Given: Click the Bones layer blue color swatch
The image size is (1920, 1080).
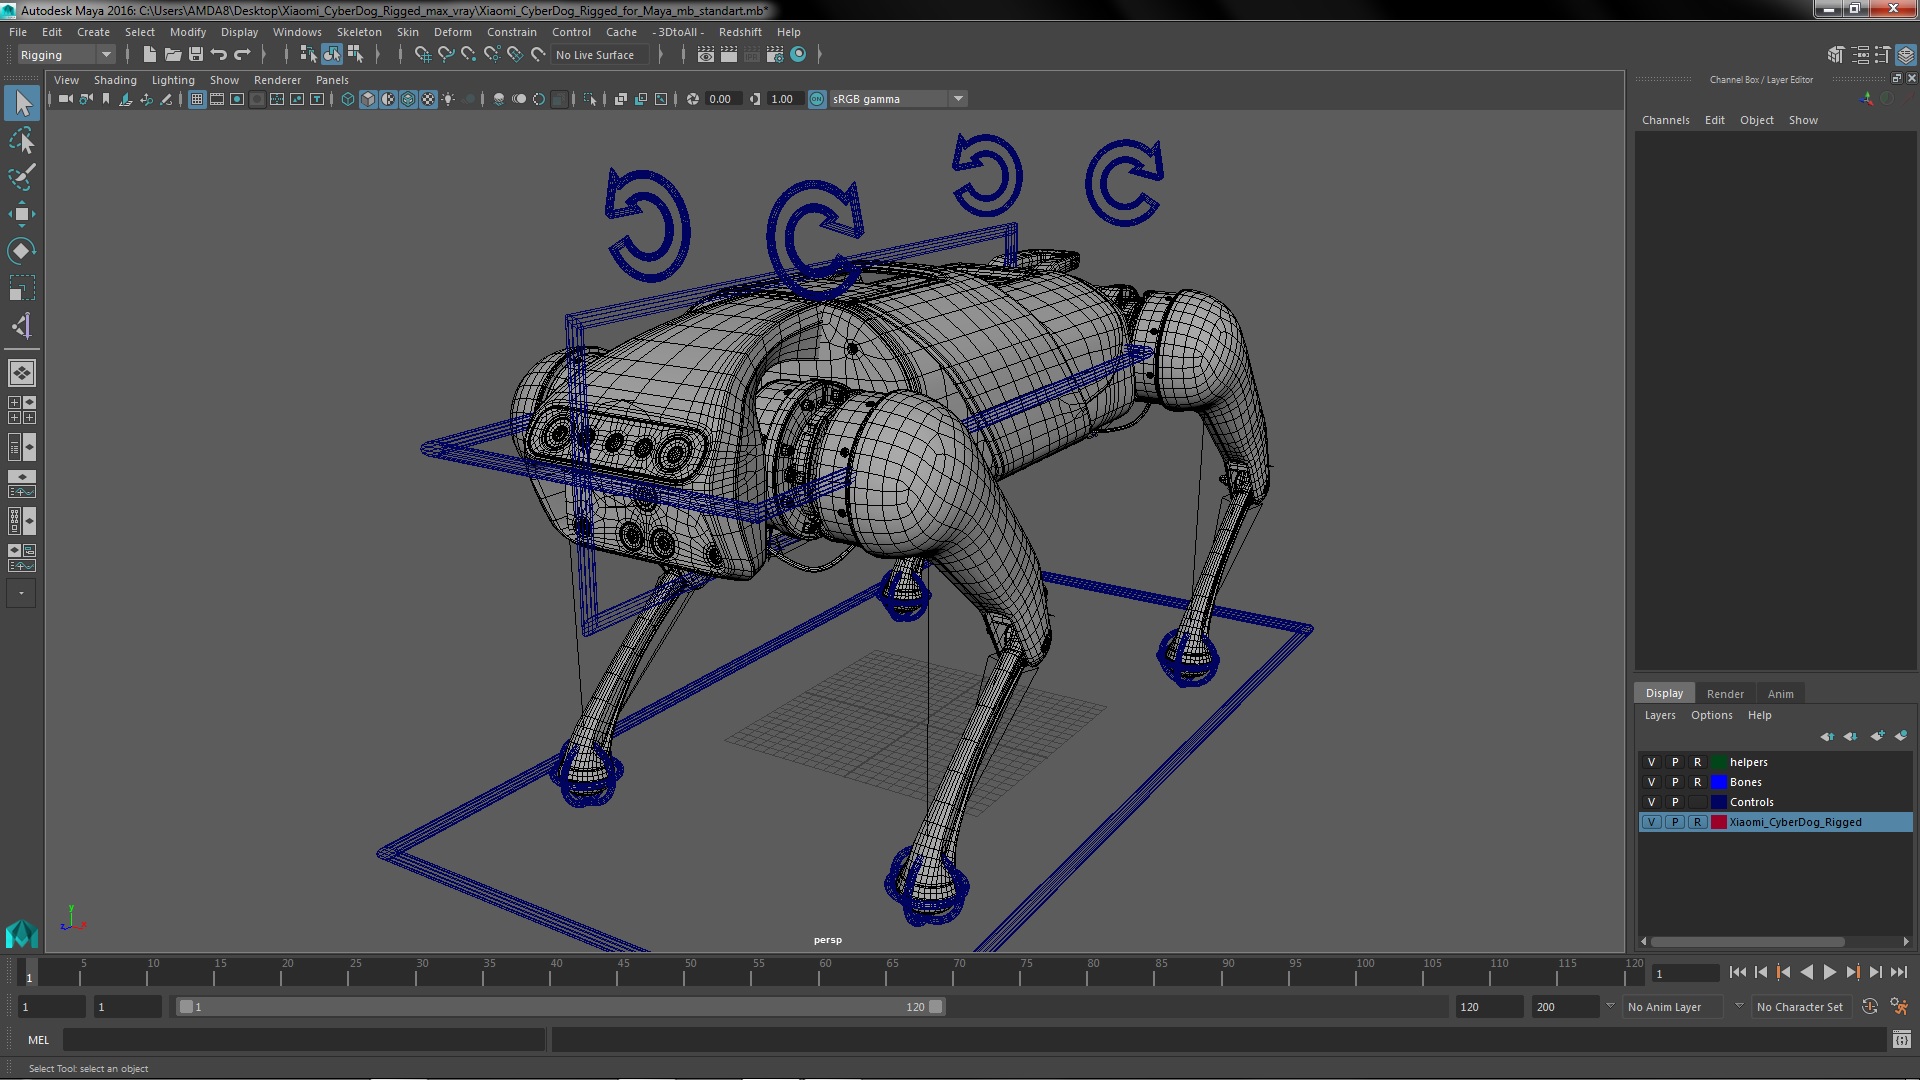Looking at the screenshot, I should click(1719, 782).
